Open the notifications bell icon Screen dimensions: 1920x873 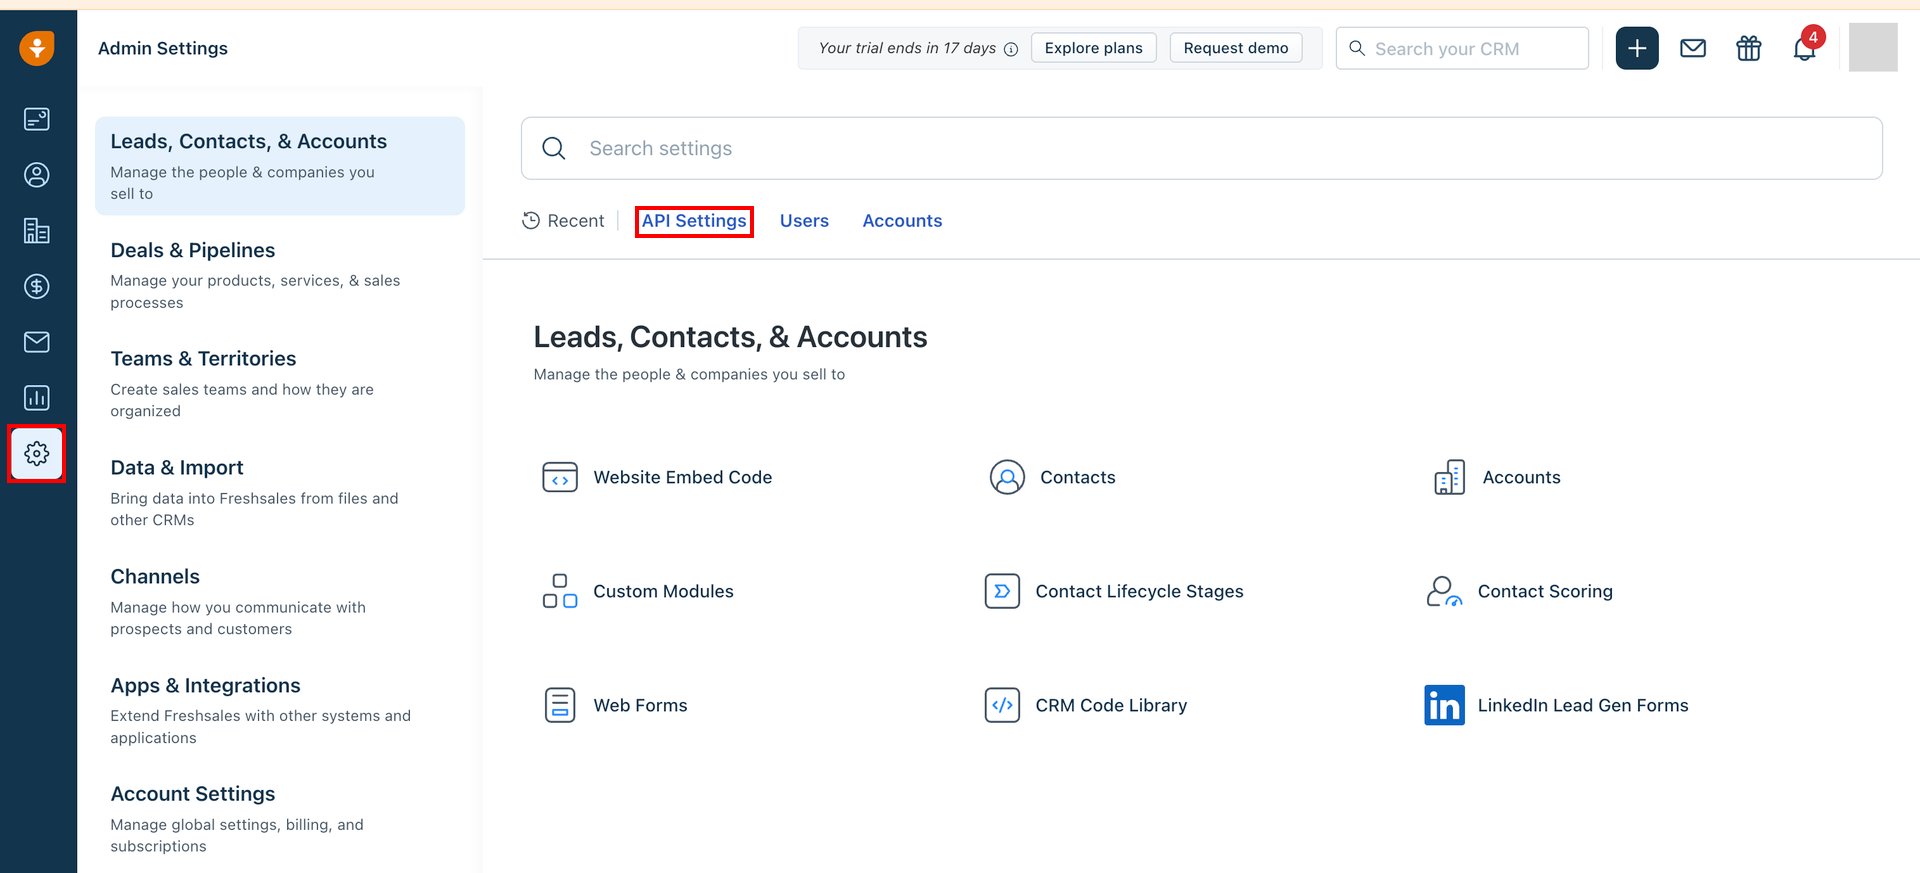1805,48
